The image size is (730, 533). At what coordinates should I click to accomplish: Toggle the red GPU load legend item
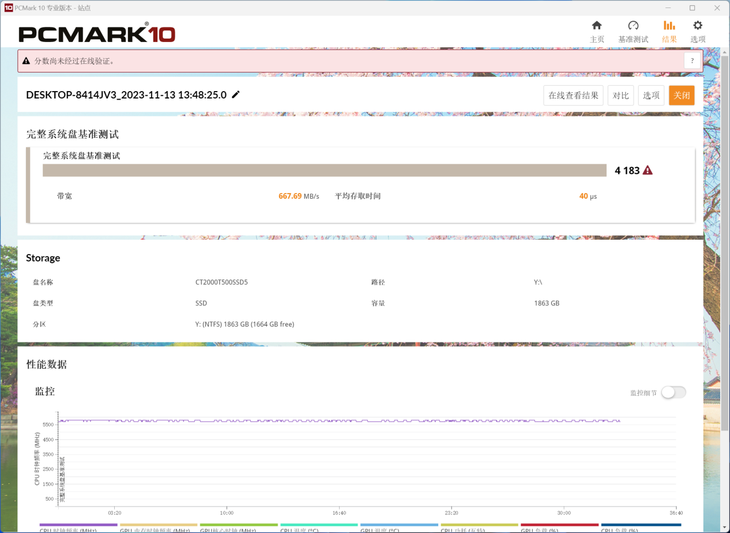559,526
